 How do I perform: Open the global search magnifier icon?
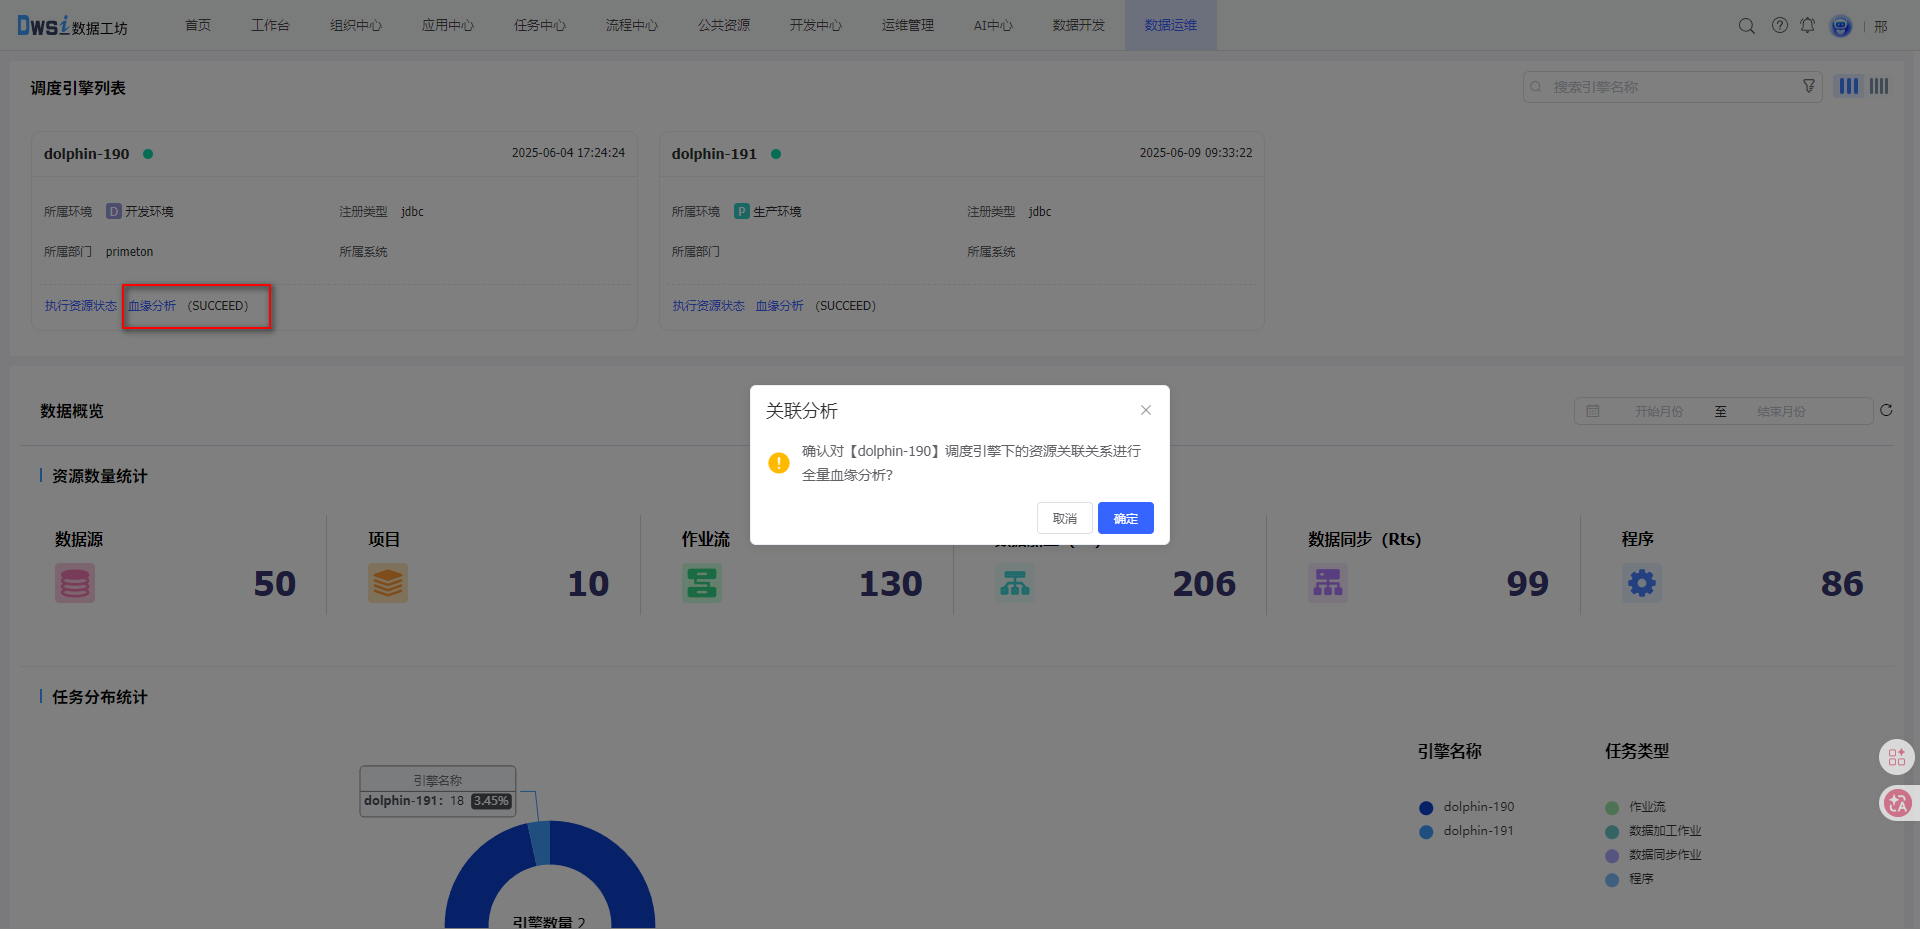[x=1746, y=26]
